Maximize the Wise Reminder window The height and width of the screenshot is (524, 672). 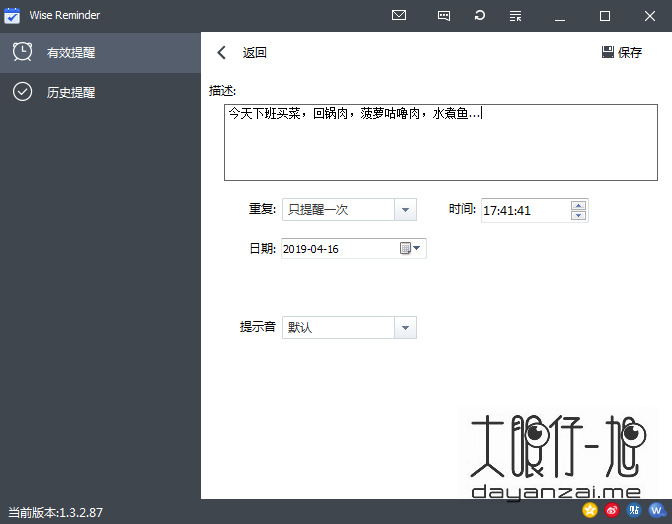605,16
